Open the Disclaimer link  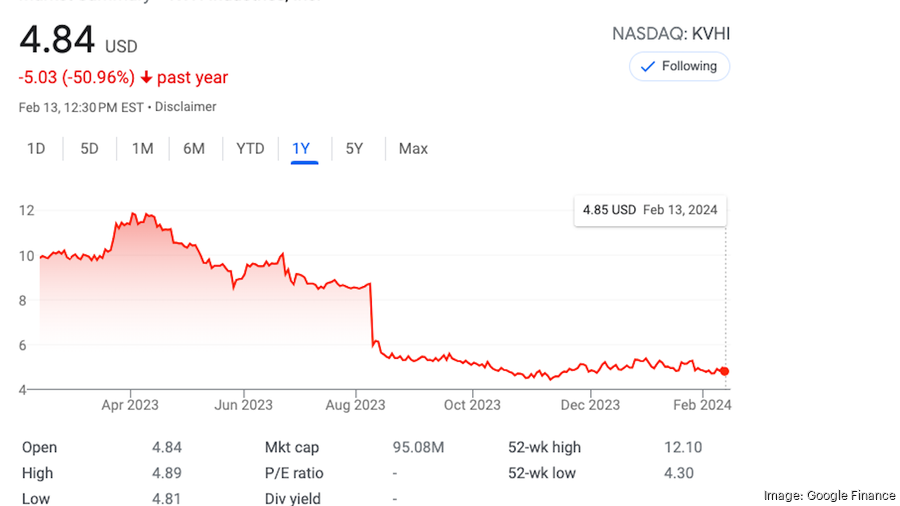pyautogui.click(x=187, y=107)
